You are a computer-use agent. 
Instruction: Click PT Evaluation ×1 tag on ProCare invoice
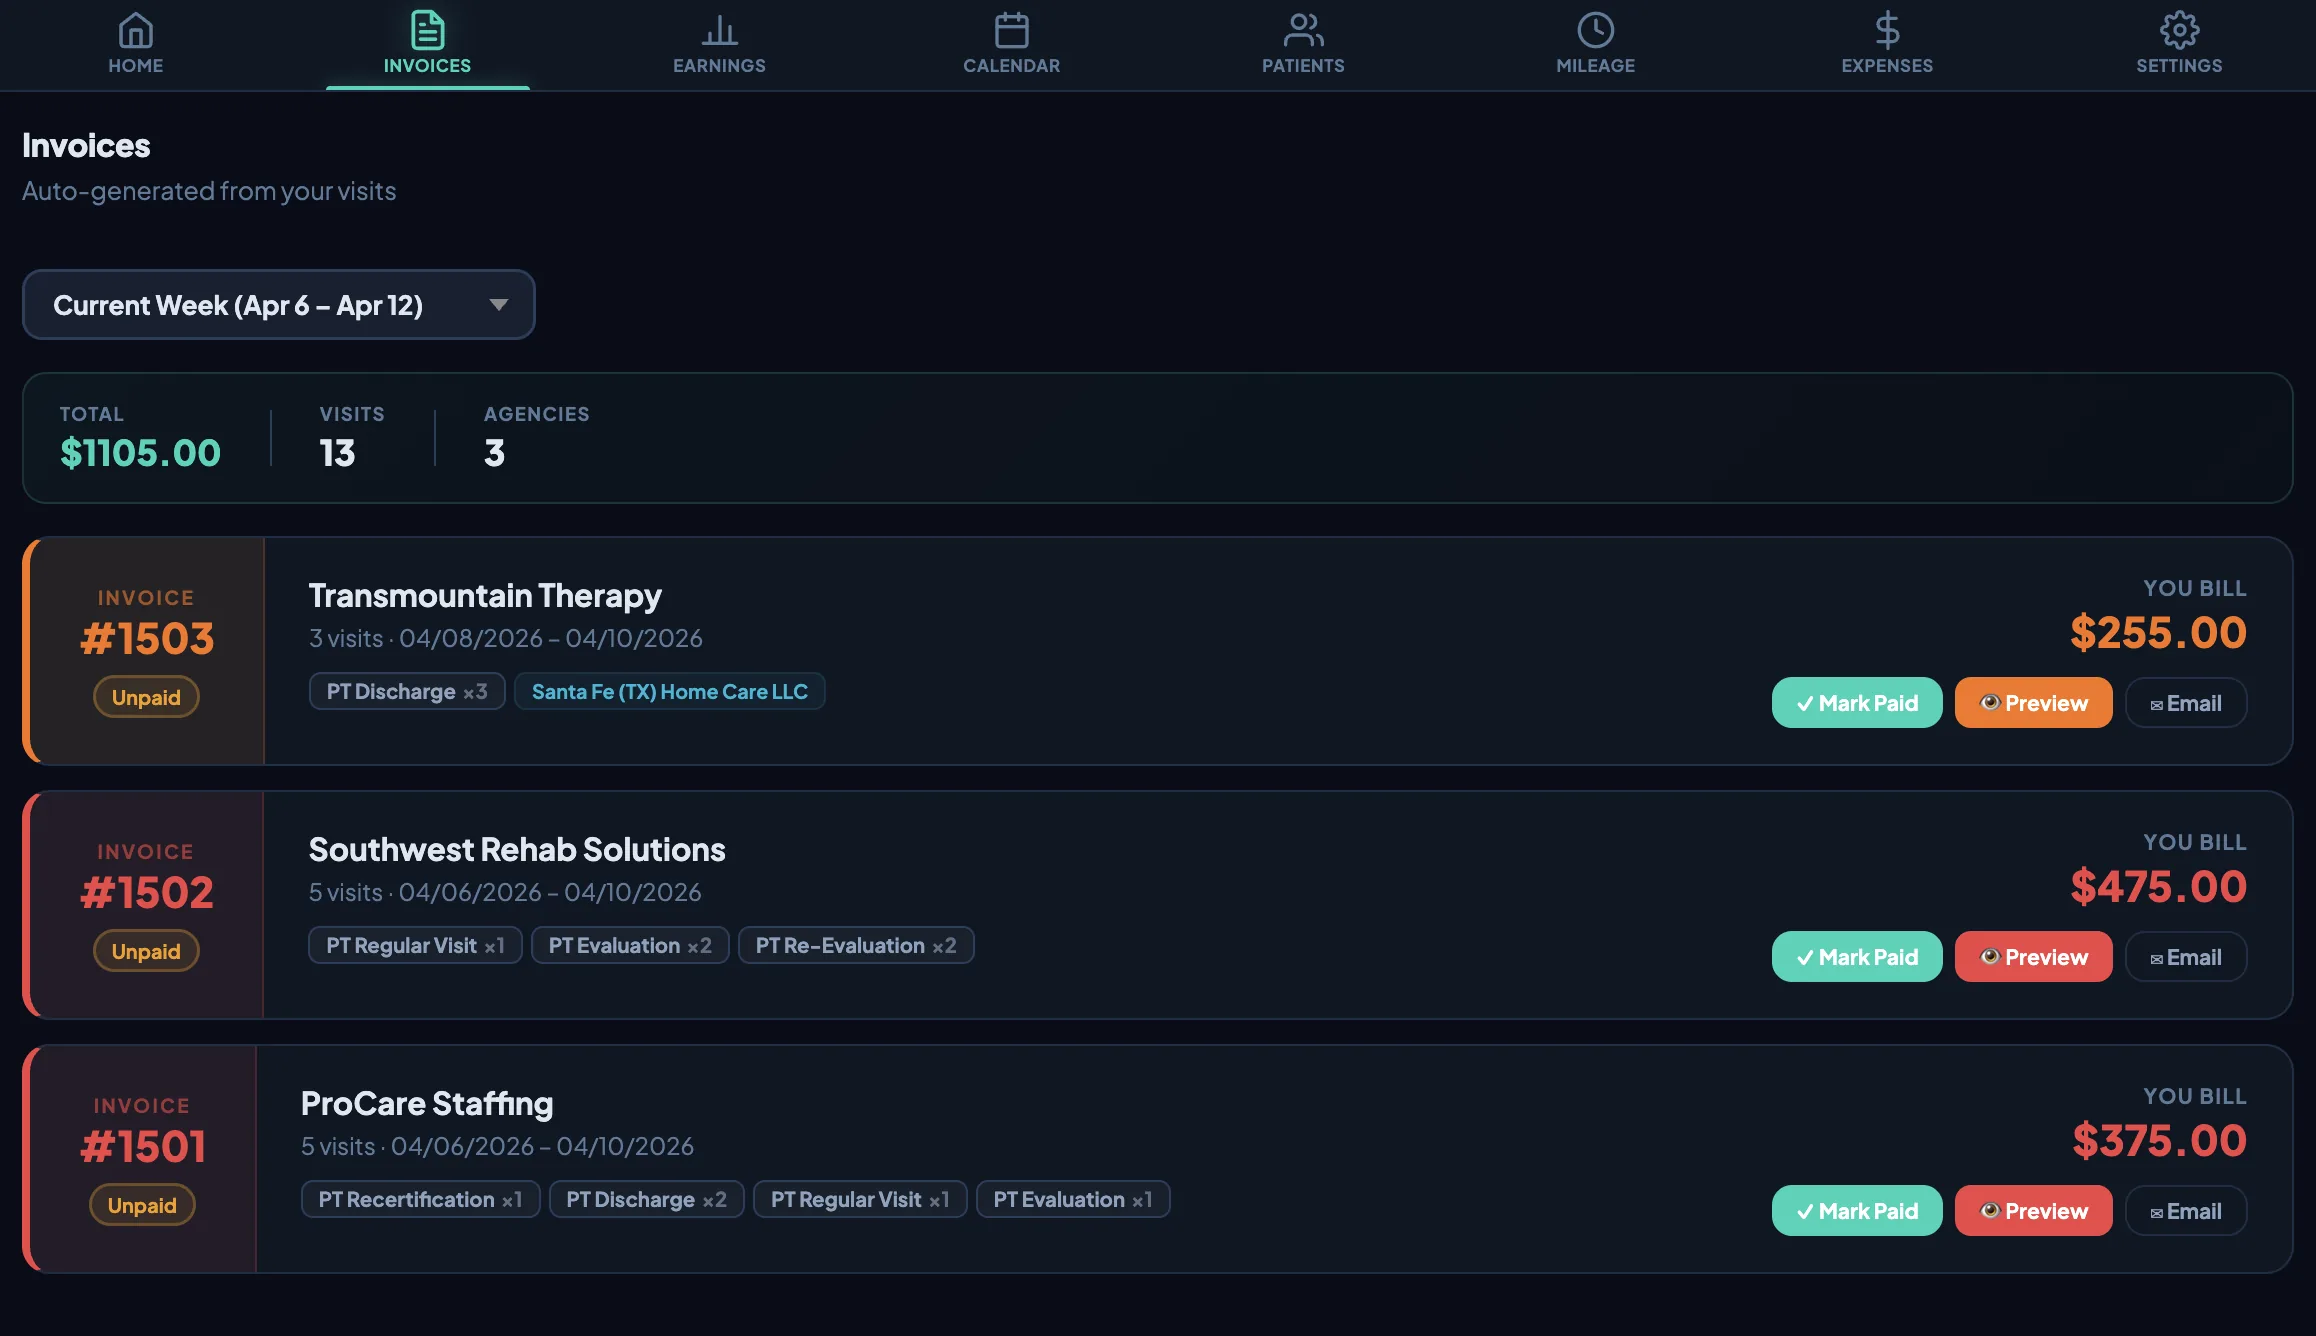1073,1199
